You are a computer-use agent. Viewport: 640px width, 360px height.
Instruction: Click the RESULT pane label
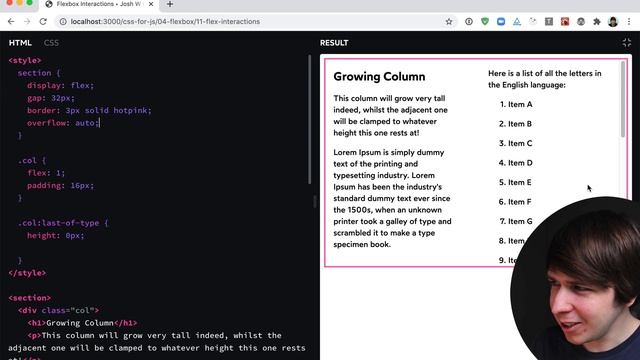pyautogui.click(x=334, y=43)
